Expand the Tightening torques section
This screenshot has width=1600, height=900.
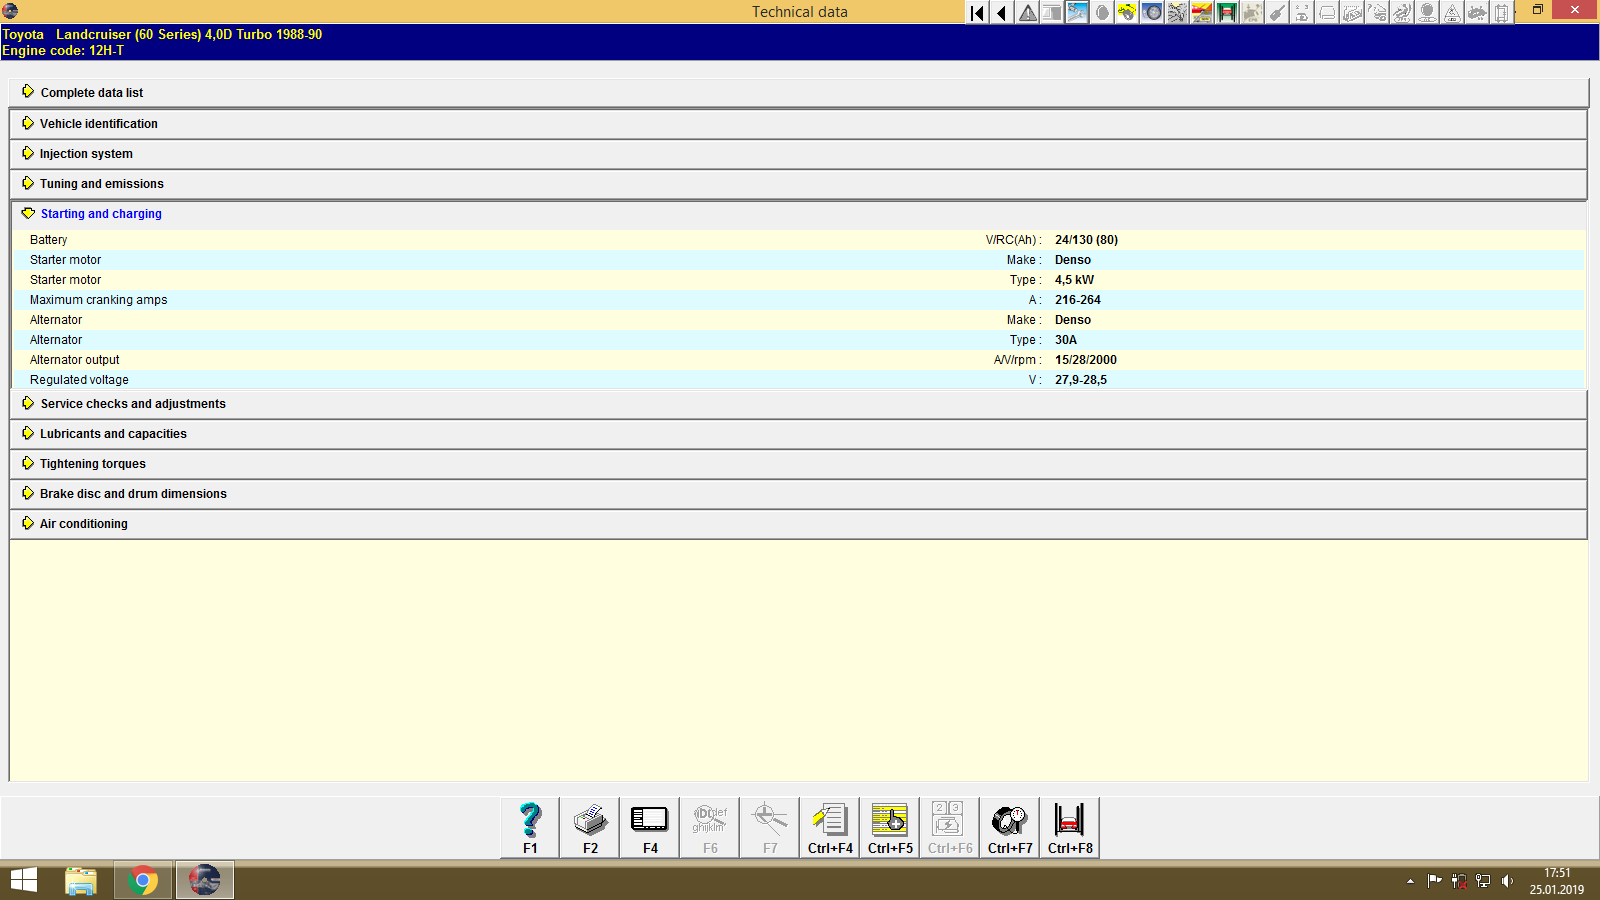tap(92, 463)
